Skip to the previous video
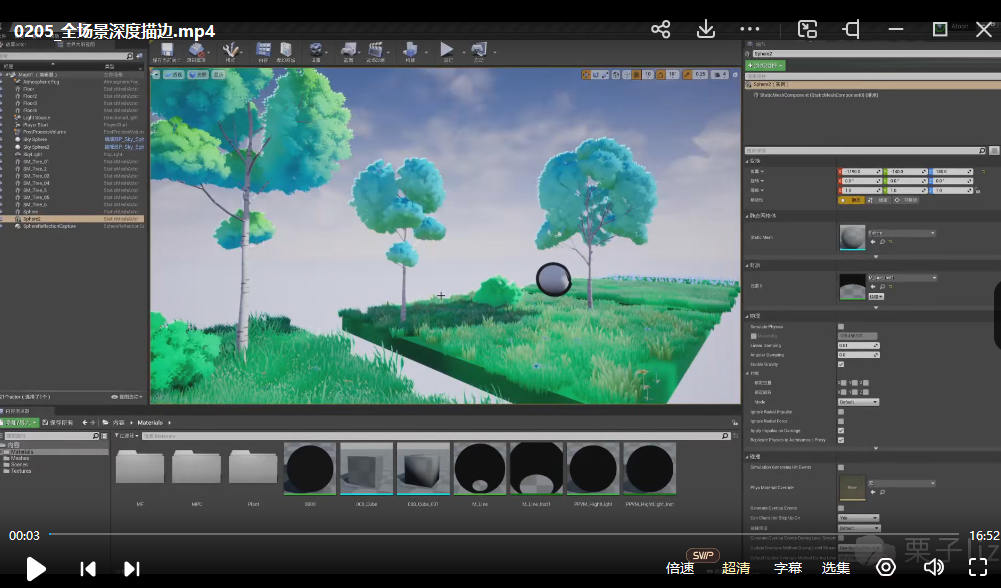Viewport: 1001px width, 588px height. 88,569
